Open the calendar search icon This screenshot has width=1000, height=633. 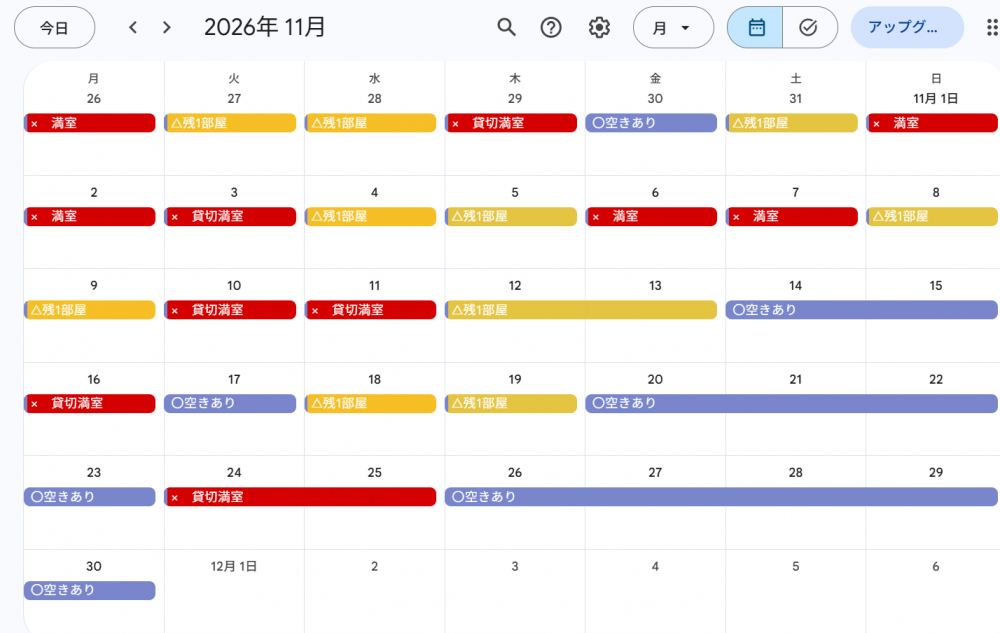click(506, 27)
